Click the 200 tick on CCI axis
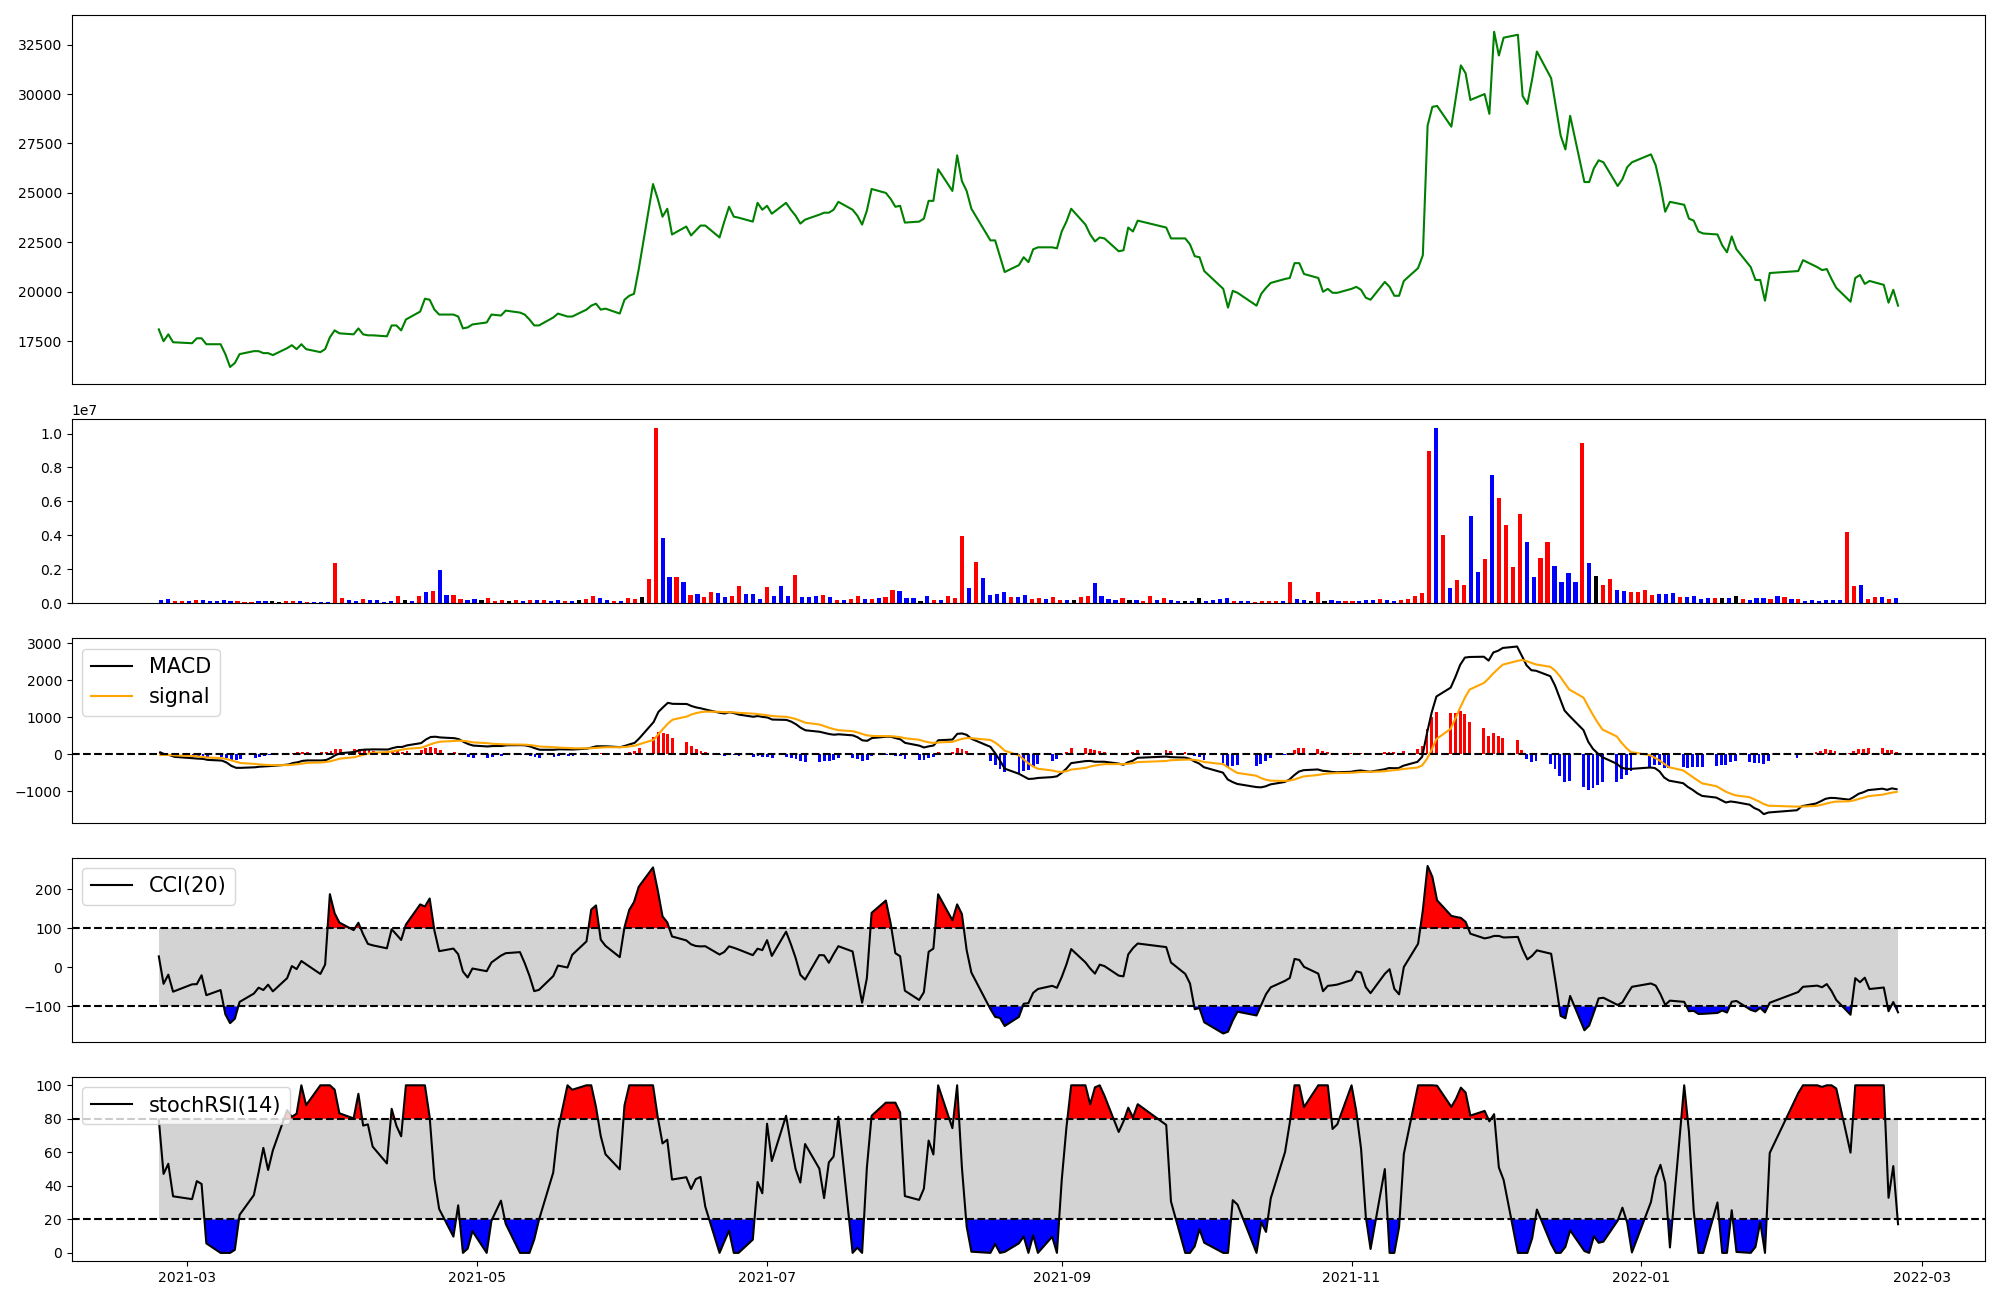This screenshot has height=1300, width=2000. coord(48,890)
